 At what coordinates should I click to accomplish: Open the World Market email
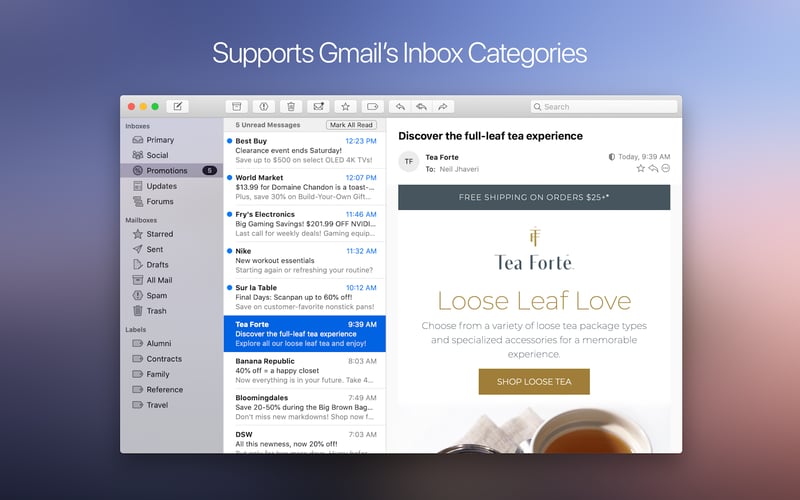[305, 187]
